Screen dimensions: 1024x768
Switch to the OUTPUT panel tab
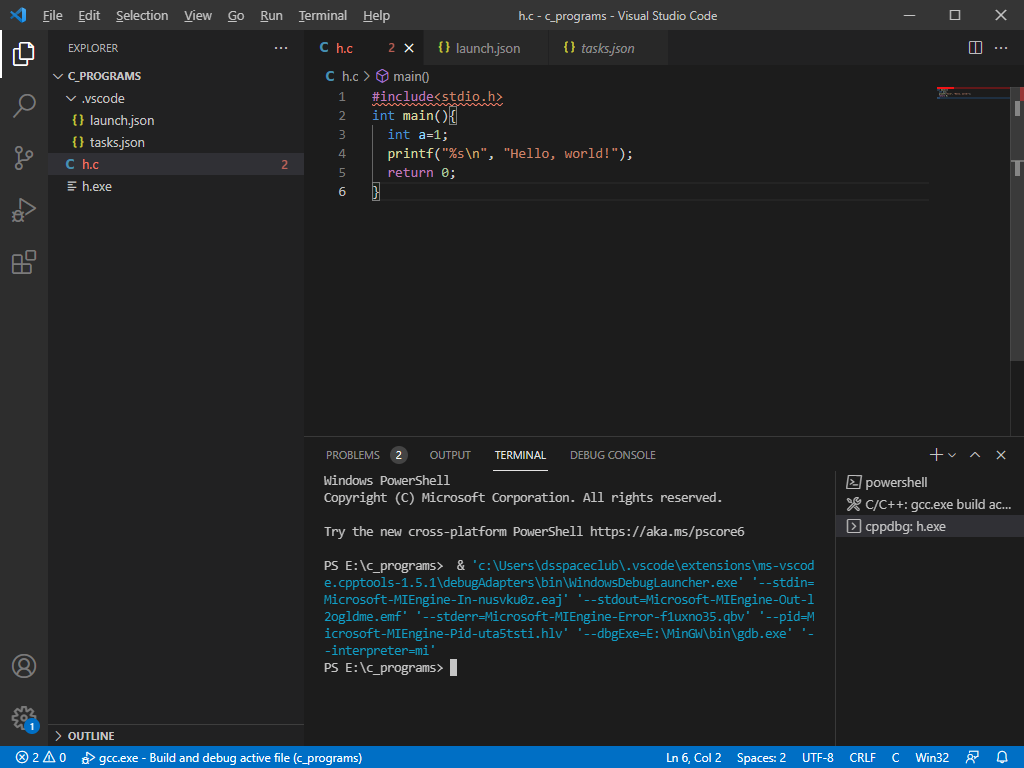450,455
